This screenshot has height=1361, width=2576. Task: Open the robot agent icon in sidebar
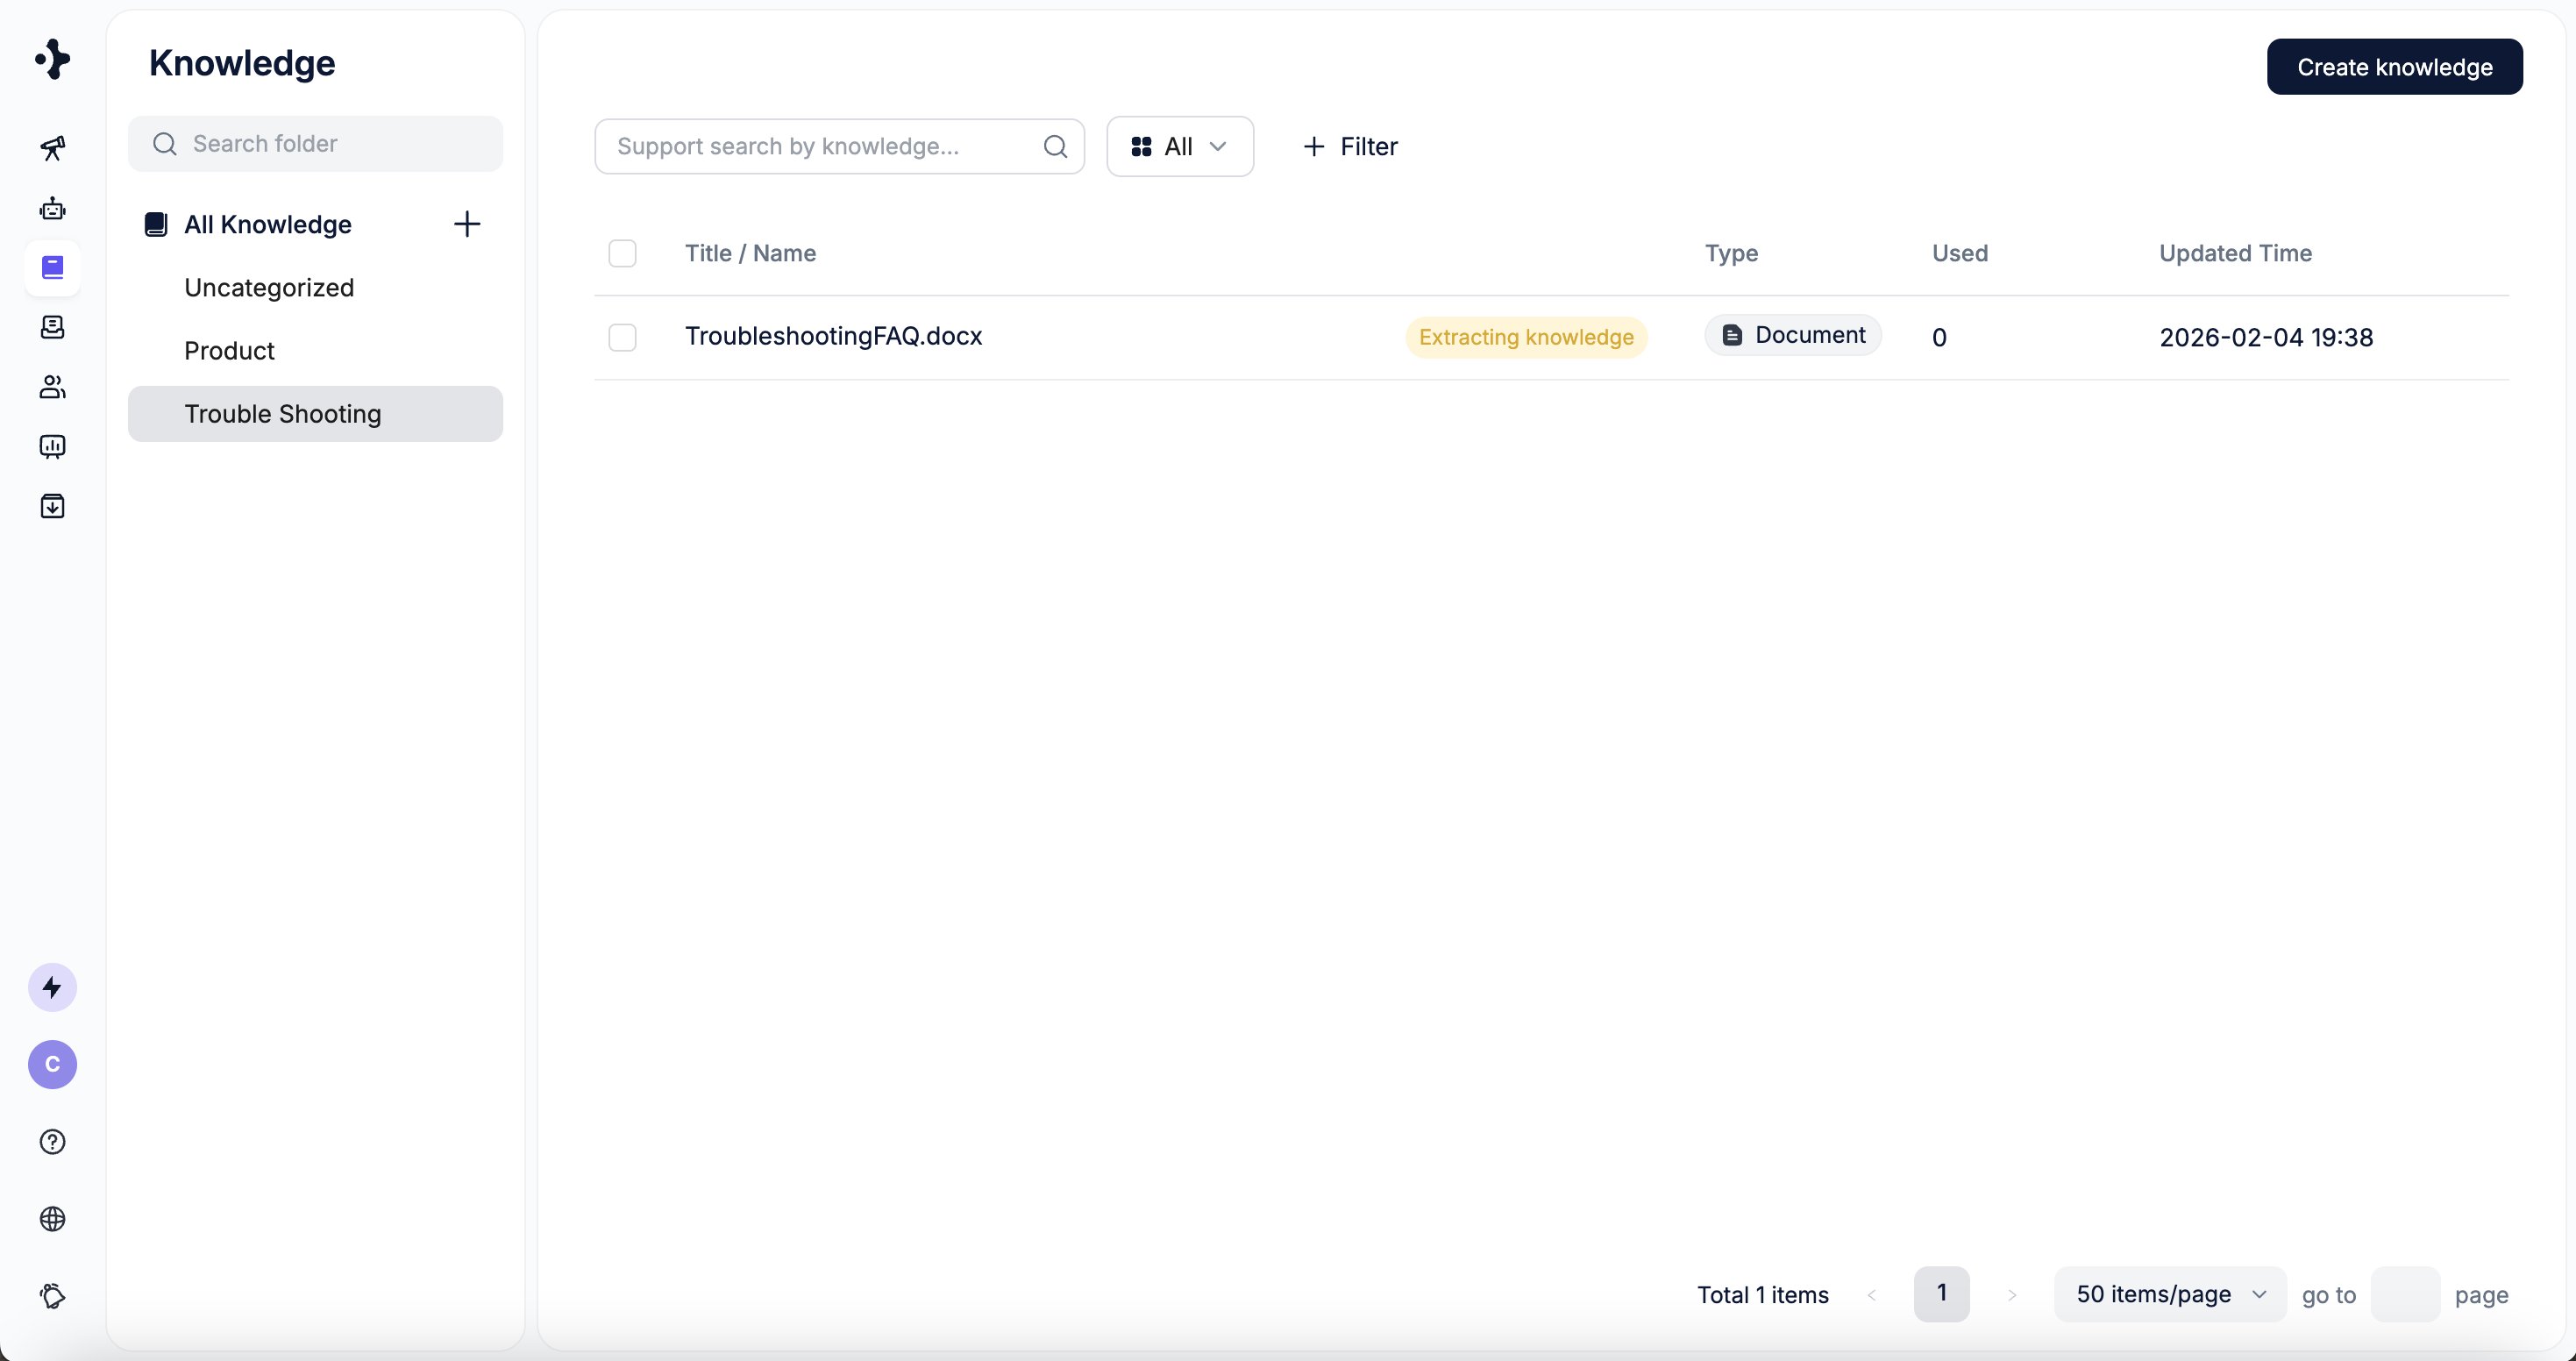pyautogui.click(x=52, y=208)
